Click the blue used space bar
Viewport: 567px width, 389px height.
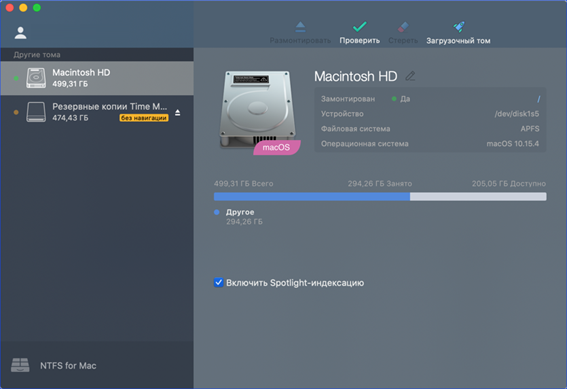pos(312,196)
